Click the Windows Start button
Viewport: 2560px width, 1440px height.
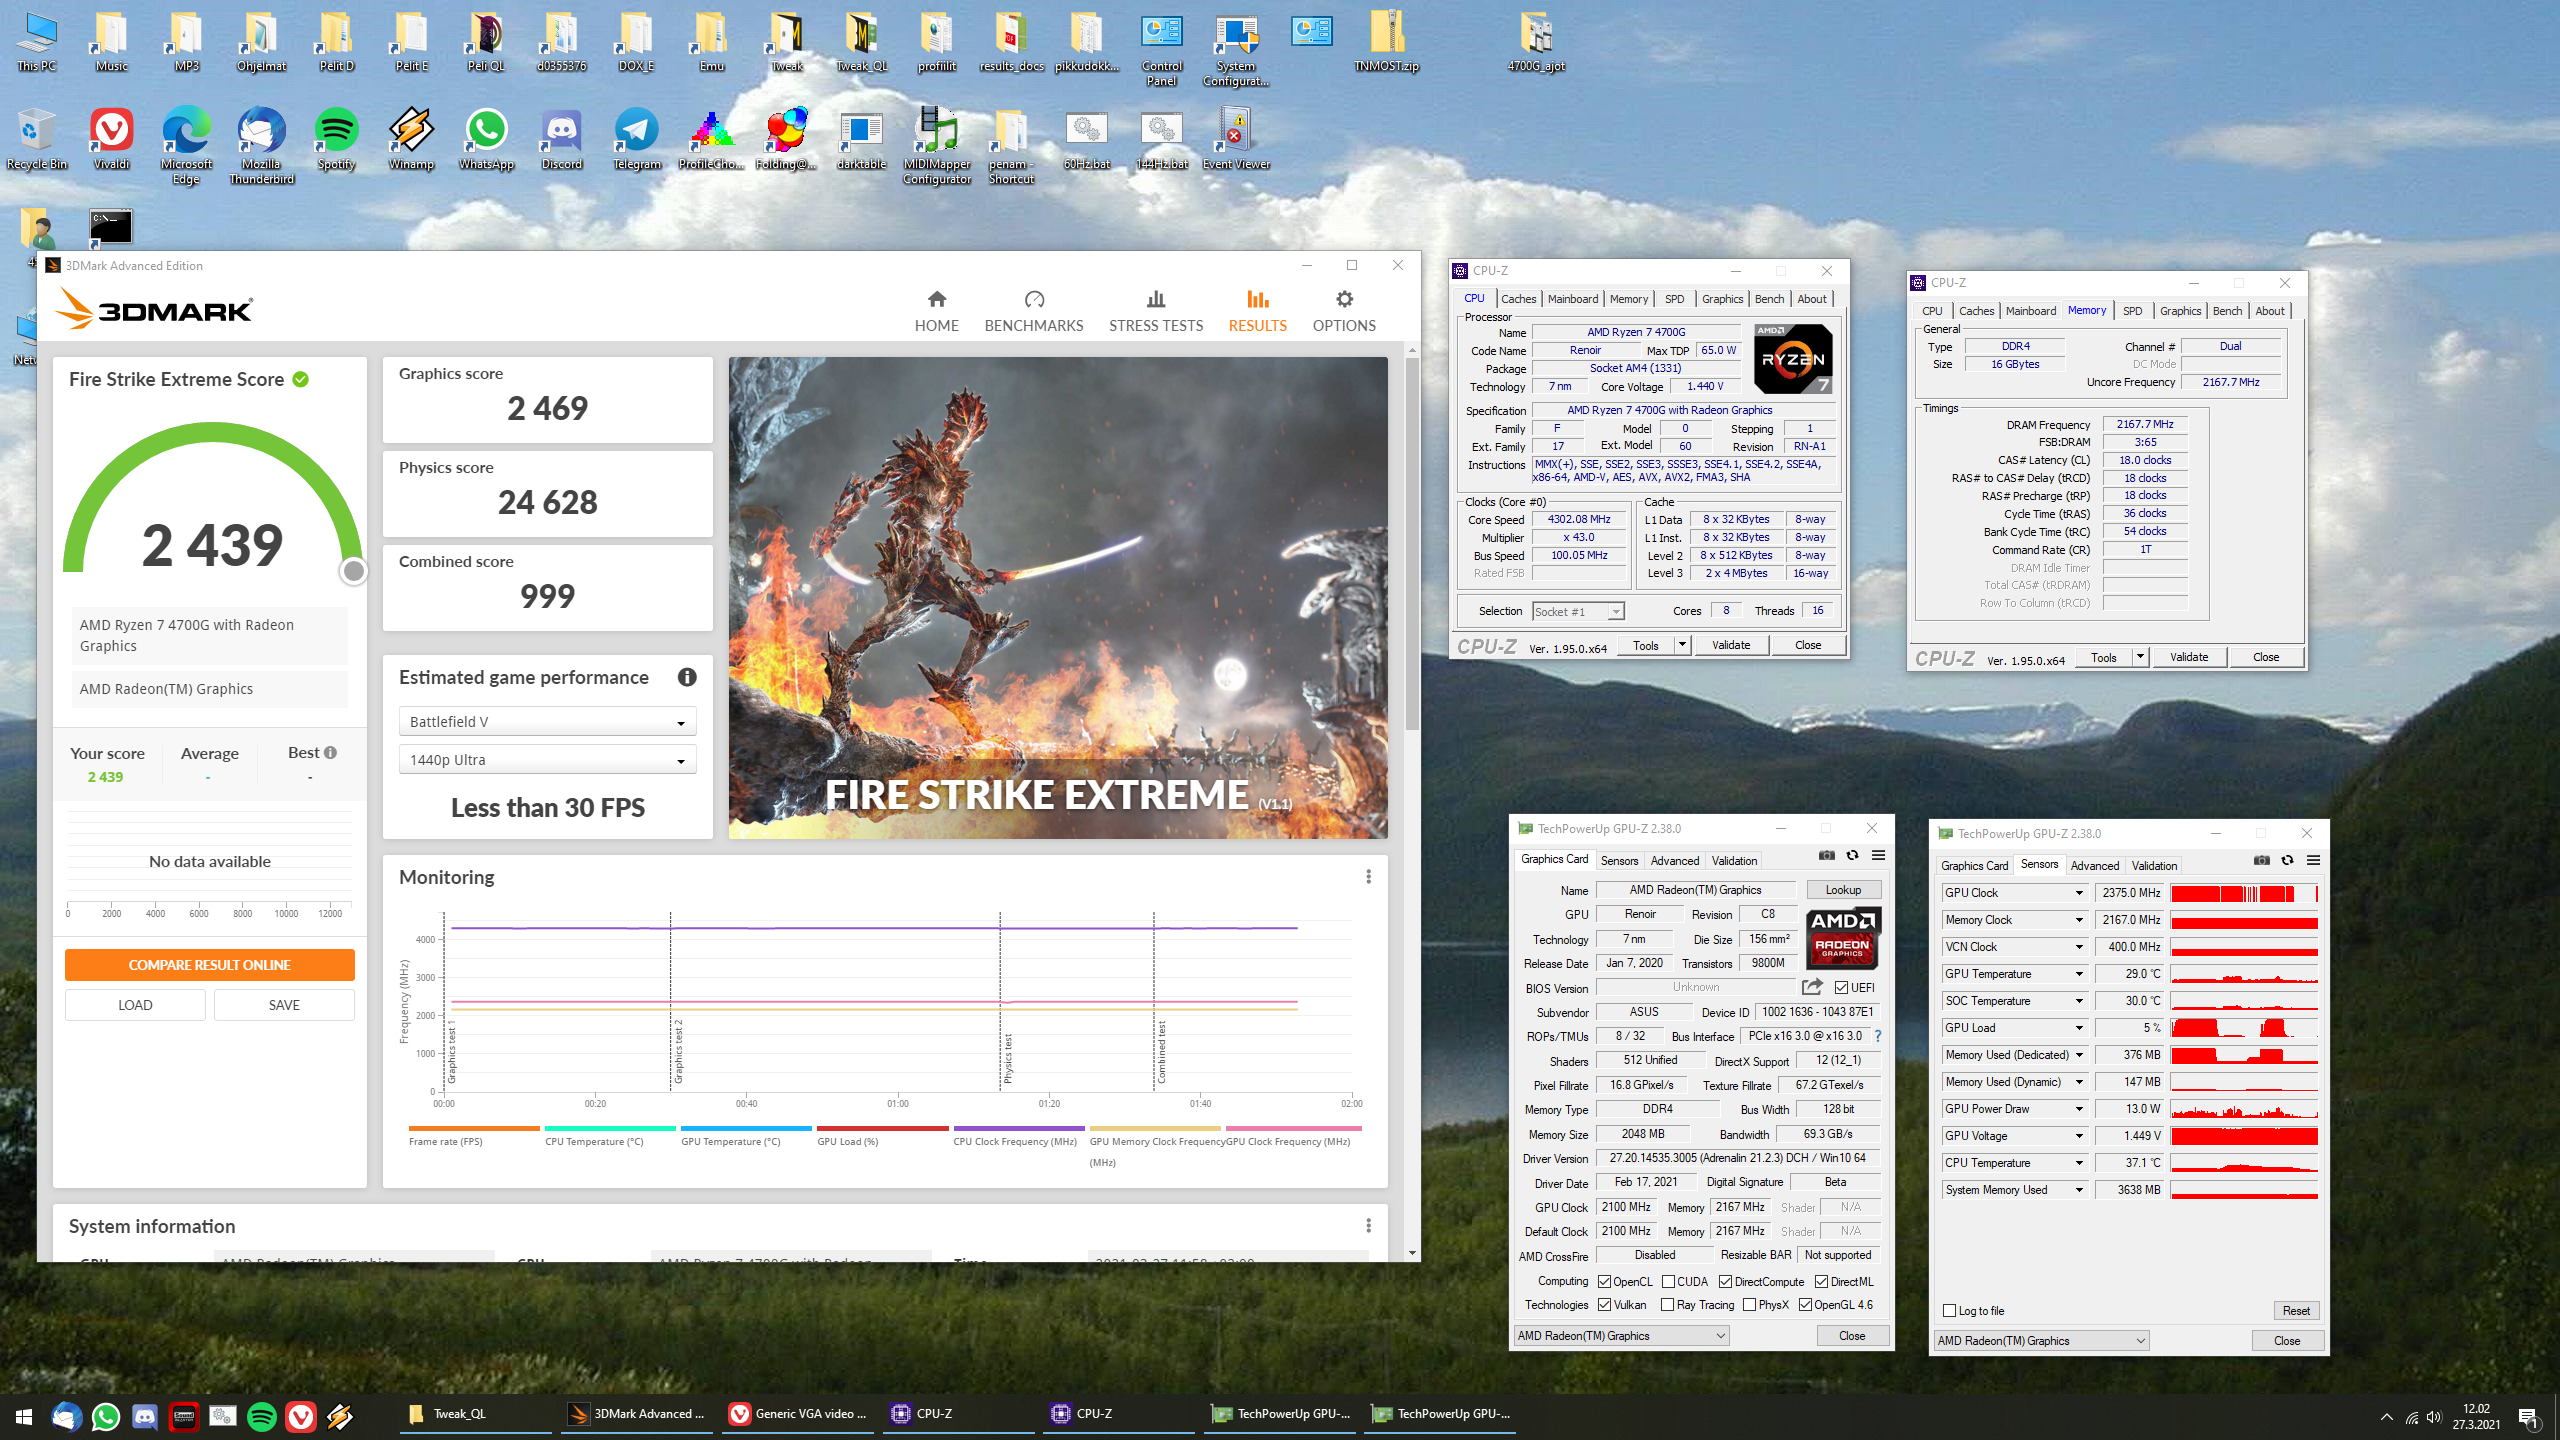pyautogui.click(x=24, y=1416)
